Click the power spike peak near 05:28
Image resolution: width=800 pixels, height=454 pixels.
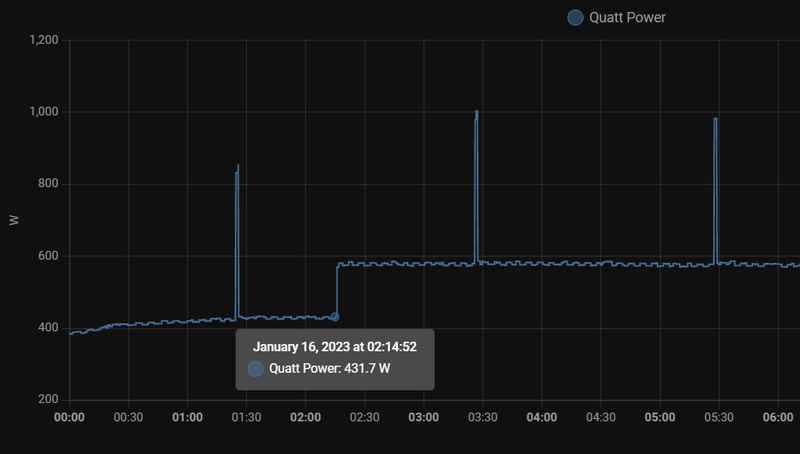pos(715,119)
